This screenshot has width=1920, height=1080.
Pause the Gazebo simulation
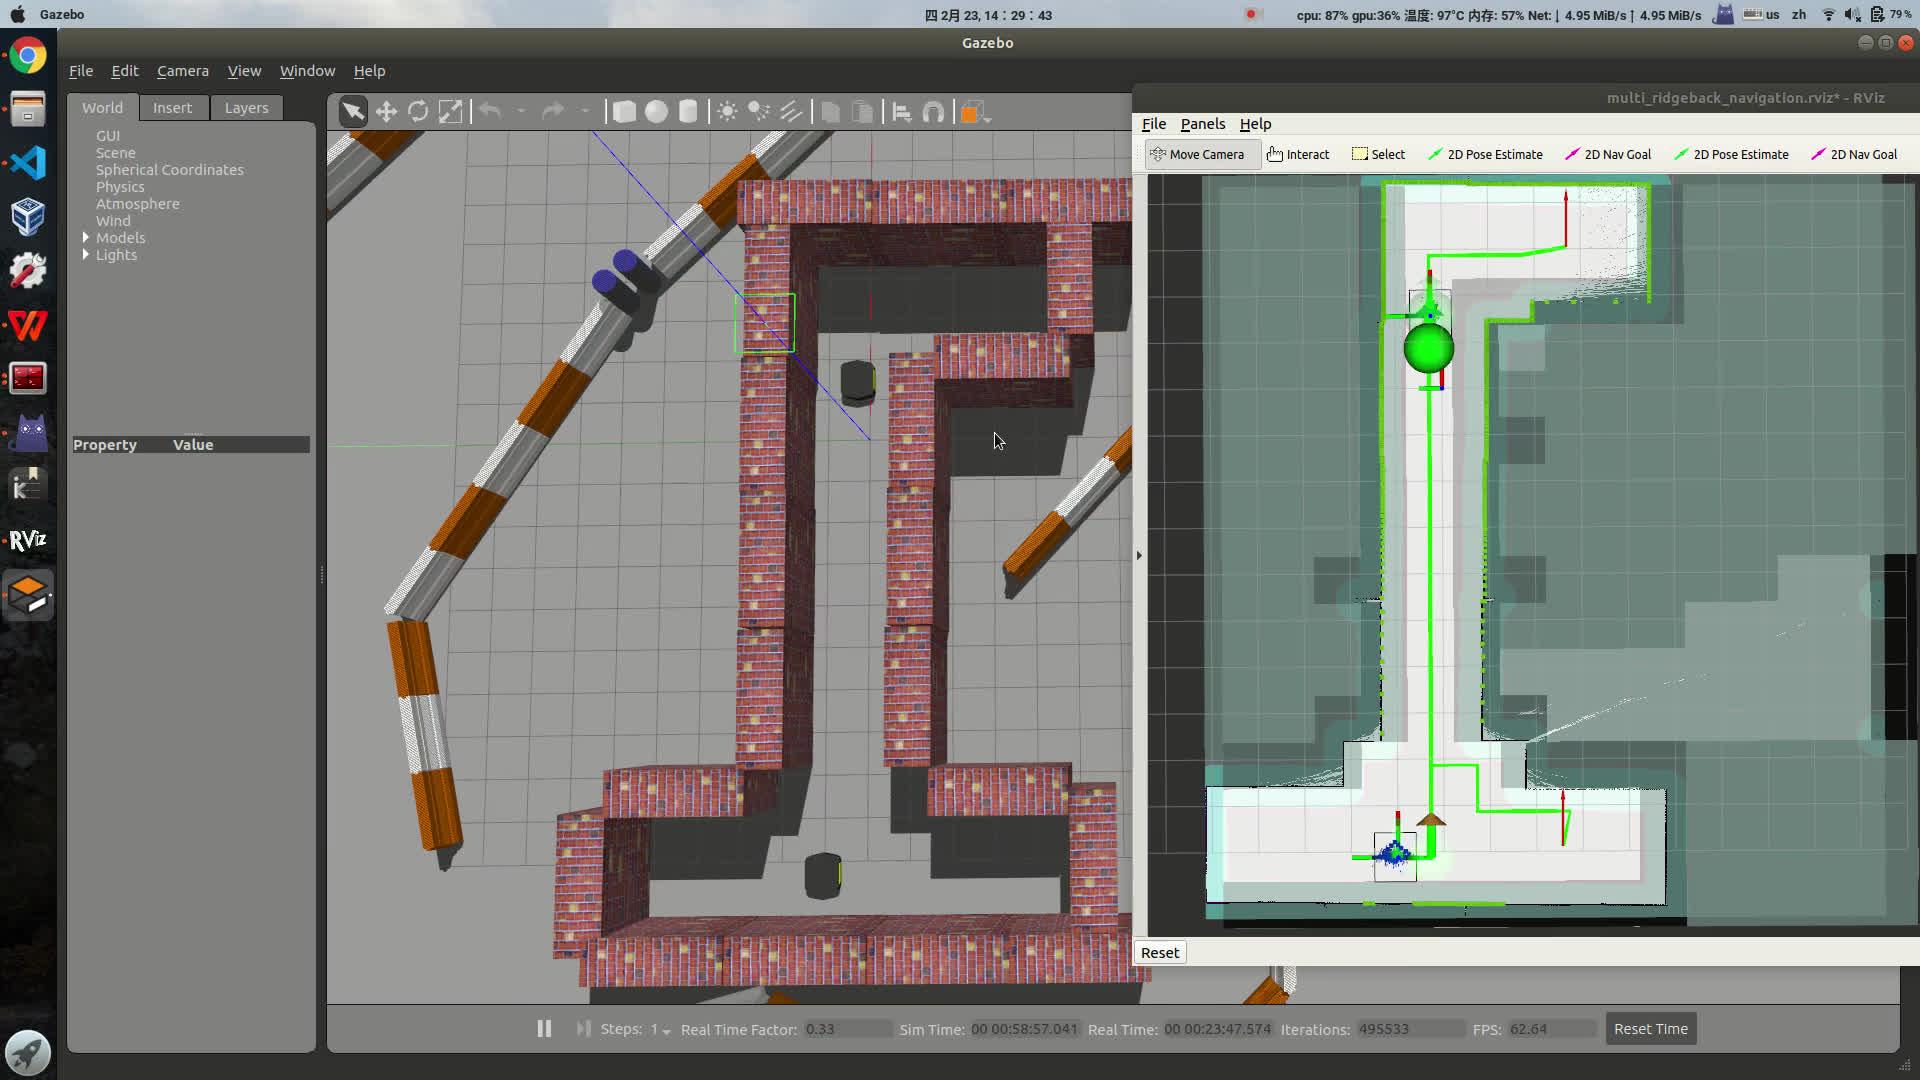544,1029
